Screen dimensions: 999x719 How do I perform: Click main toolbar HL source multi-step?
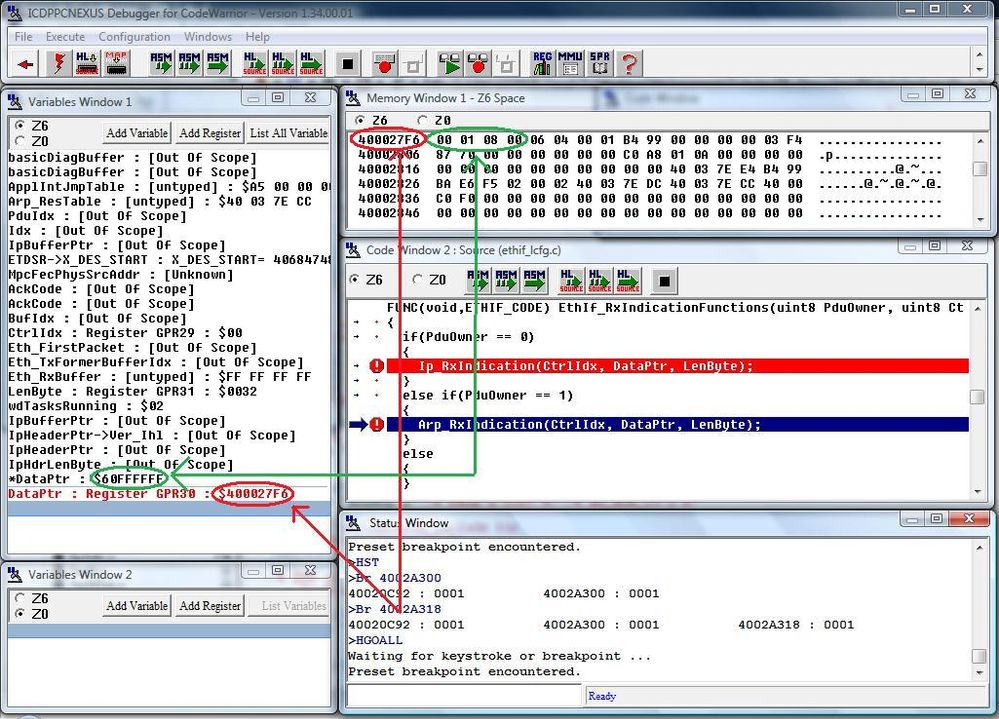283,64
